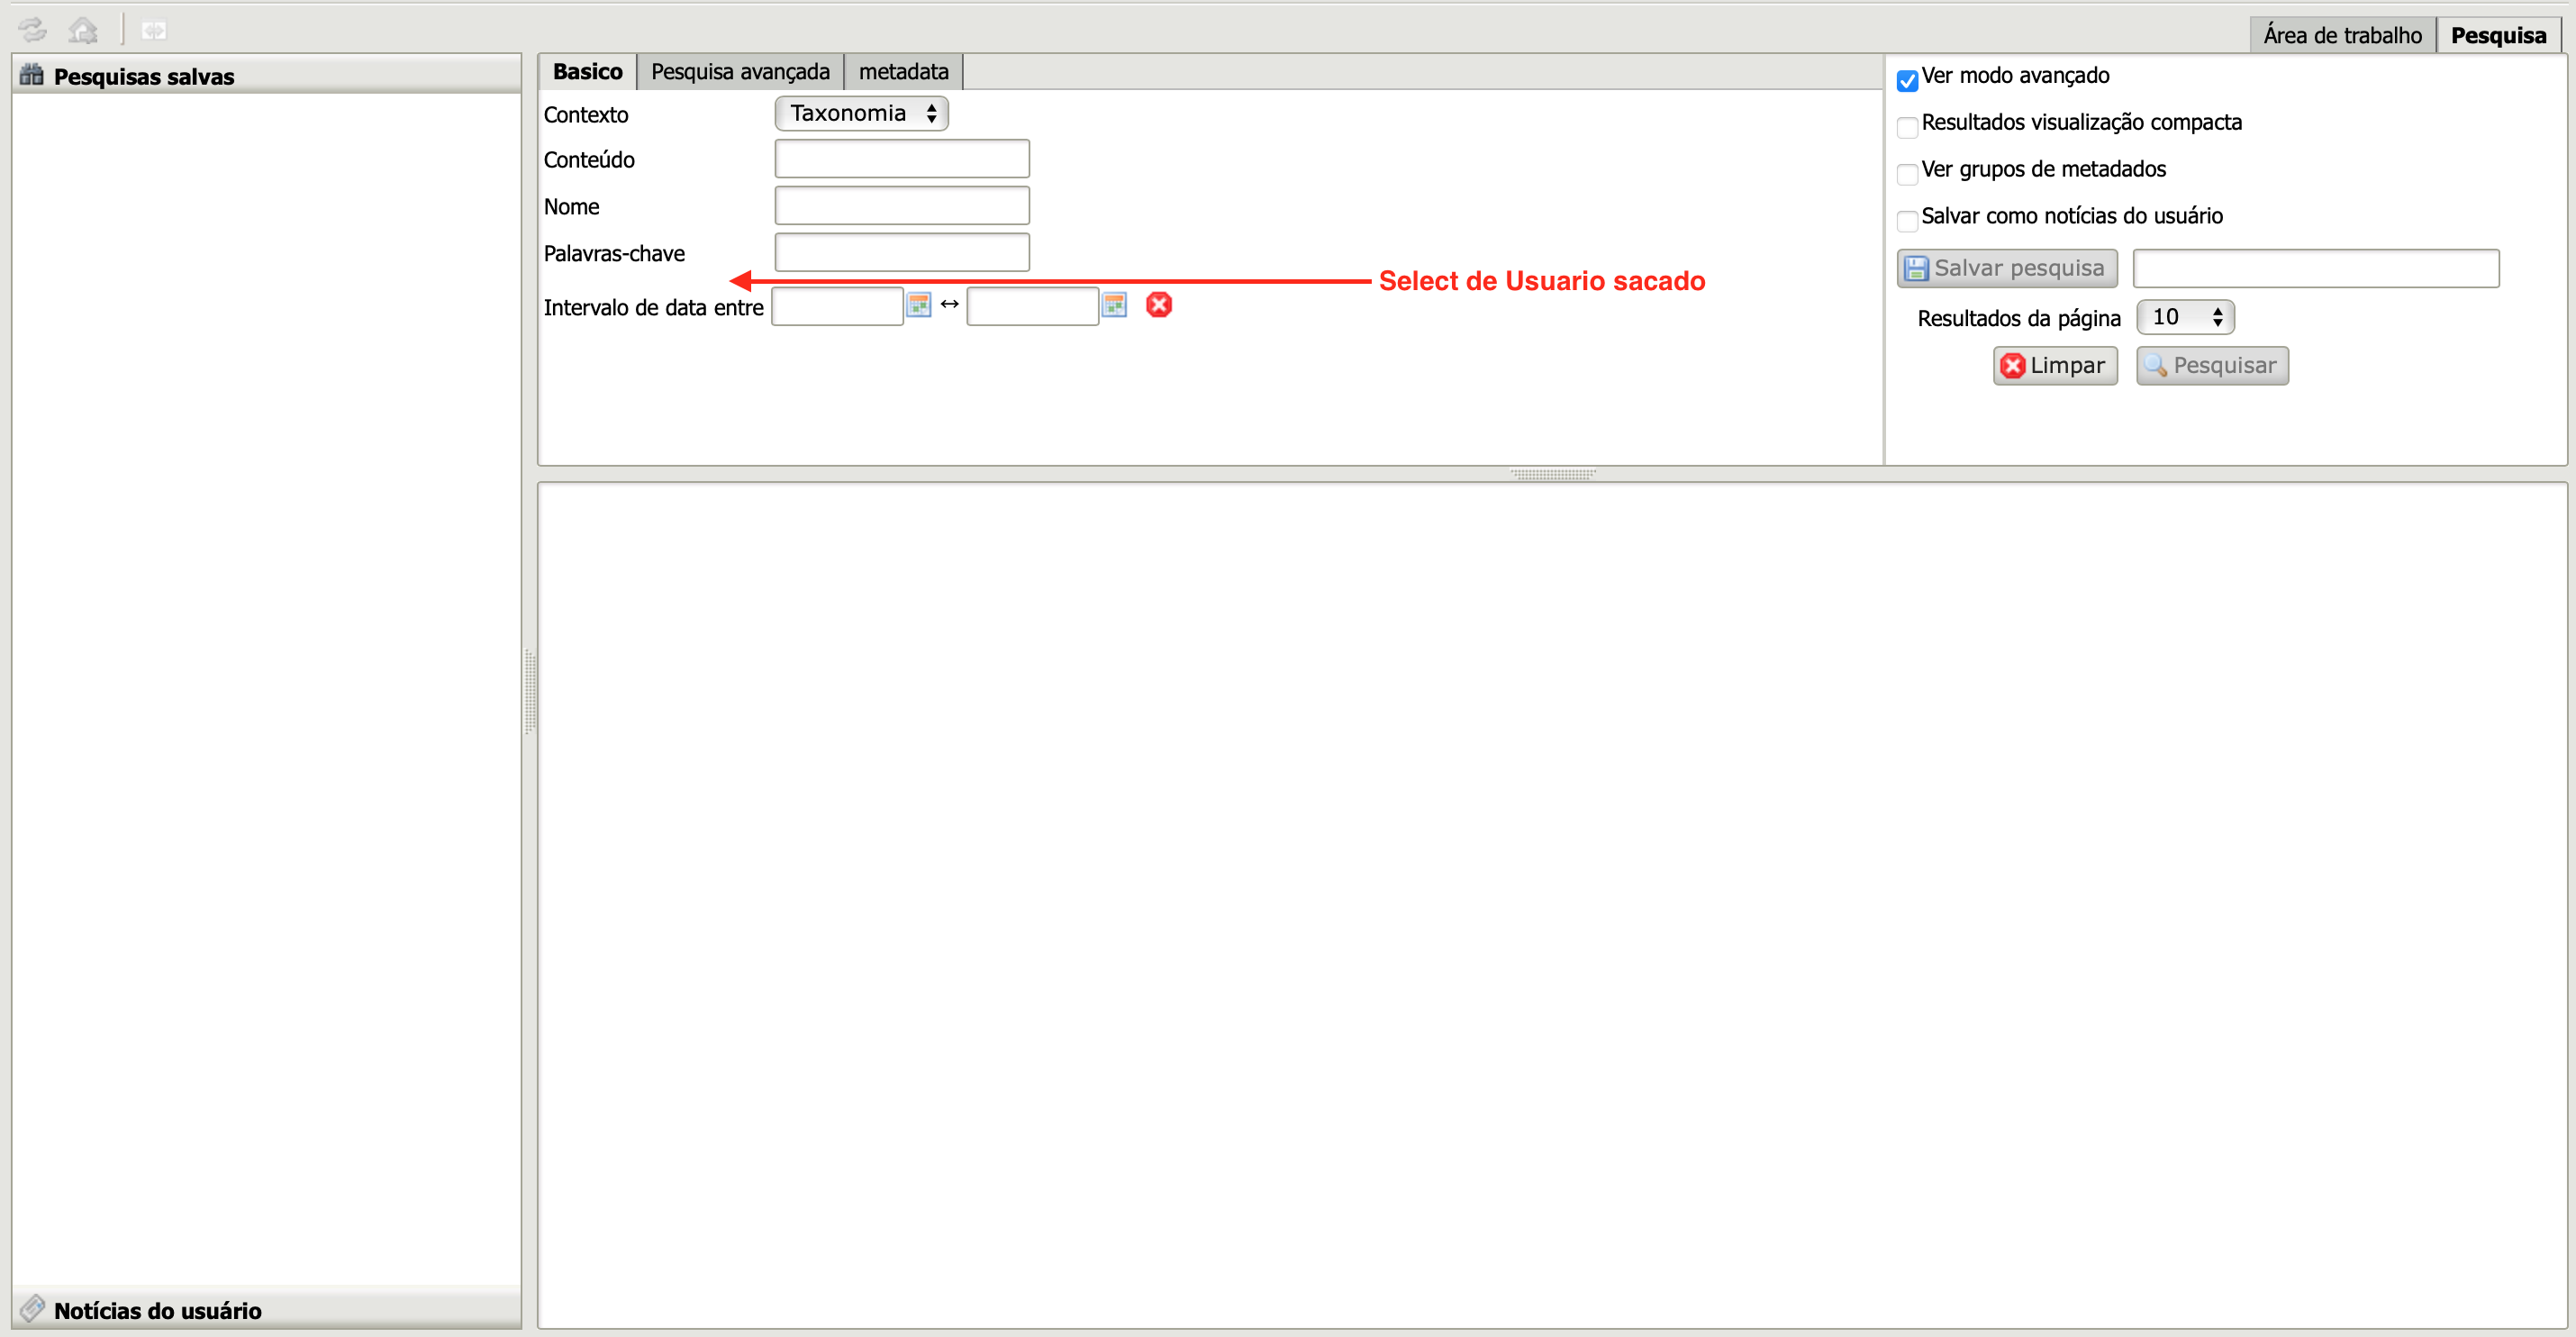Clear the date range with the red X
2576x1337 pixels.
coord(1158,305)
